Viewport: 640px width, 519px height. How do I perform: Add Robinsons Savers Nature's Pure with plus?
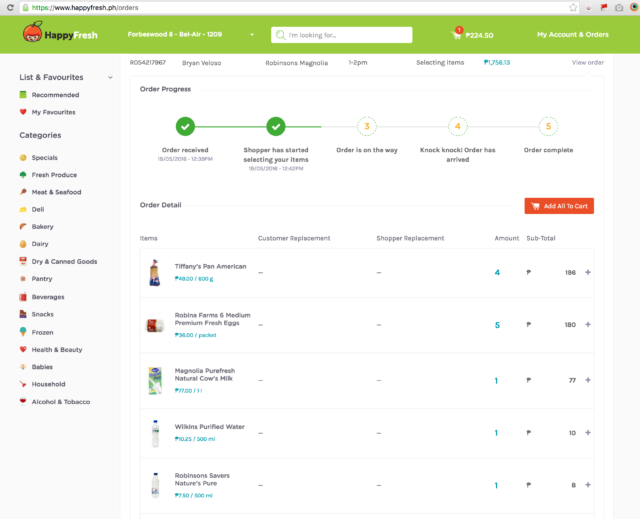(x=588, y=485)
